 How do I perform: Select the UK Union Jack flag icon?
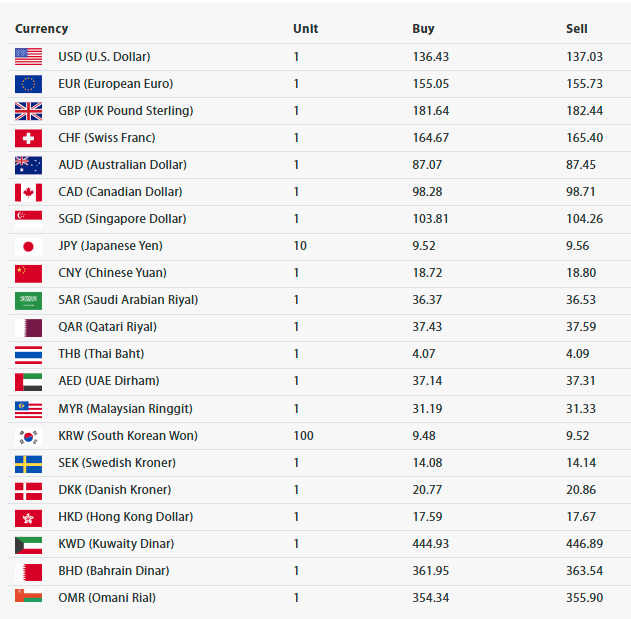click(28, 111)
